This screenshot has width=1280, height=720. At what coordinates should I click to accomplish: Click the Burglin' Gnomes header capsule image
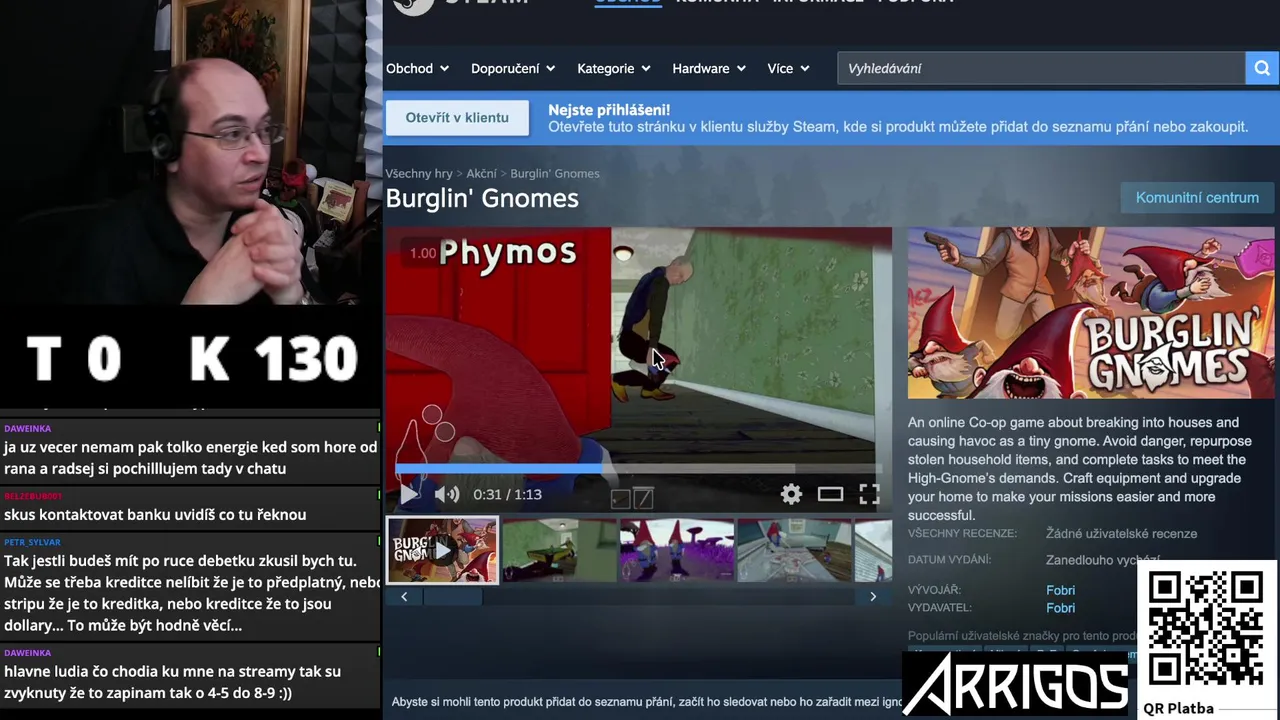(x=1091, y=313)
